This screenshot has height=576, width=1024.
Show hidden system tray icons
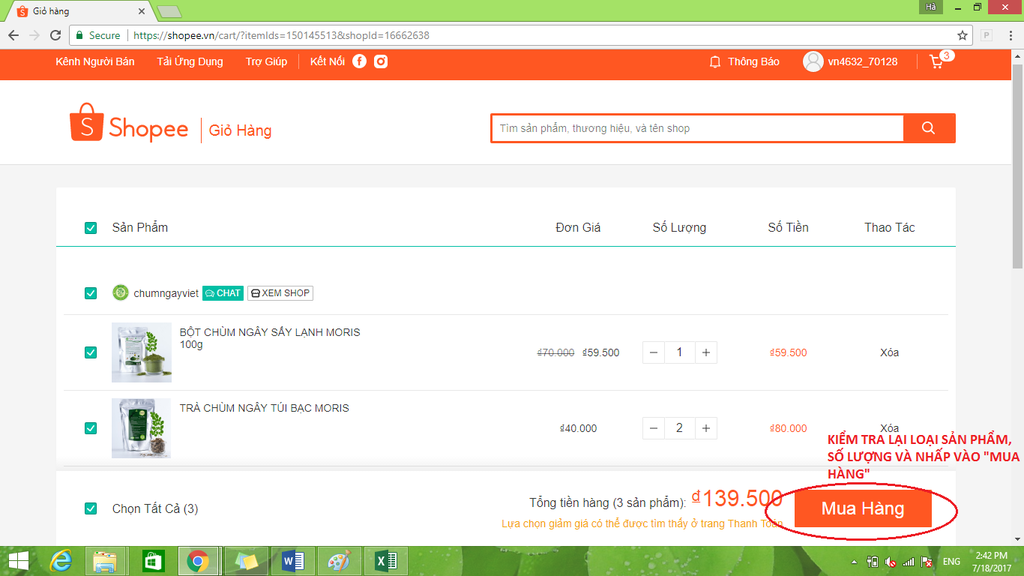pyautogui.click(x=854, y=562)
